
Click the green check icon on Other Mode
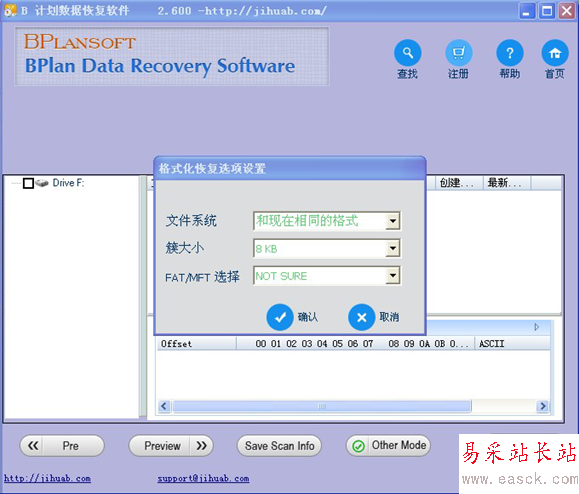358,446
